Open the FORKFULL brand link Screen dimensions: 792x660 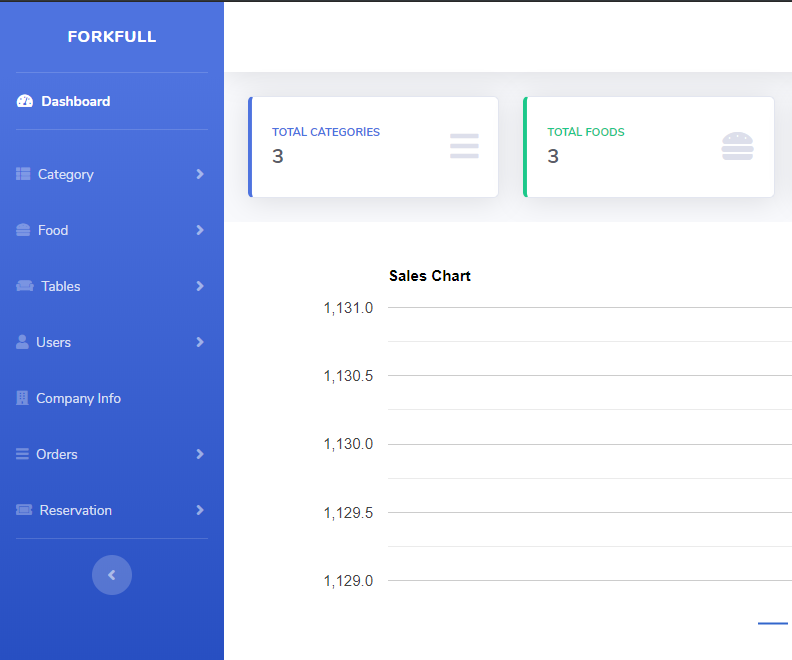(112, 36)
